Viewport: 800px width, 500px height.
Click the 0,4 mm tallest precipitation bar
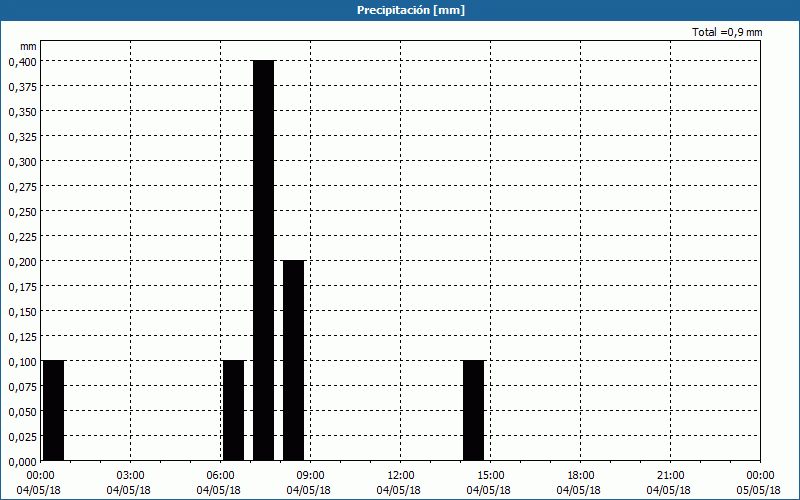click(264, 261)
